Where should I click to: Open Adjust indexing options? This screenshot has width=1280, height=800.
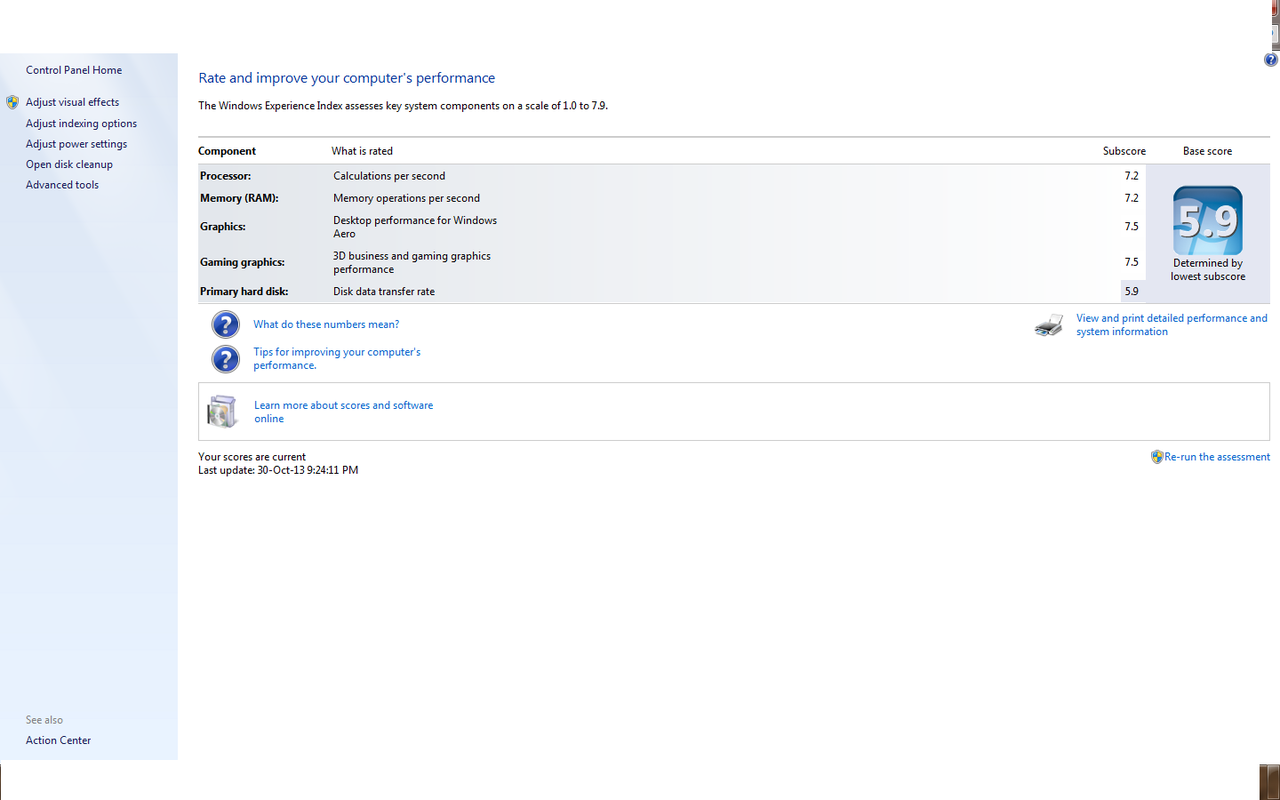click(81, 124)
